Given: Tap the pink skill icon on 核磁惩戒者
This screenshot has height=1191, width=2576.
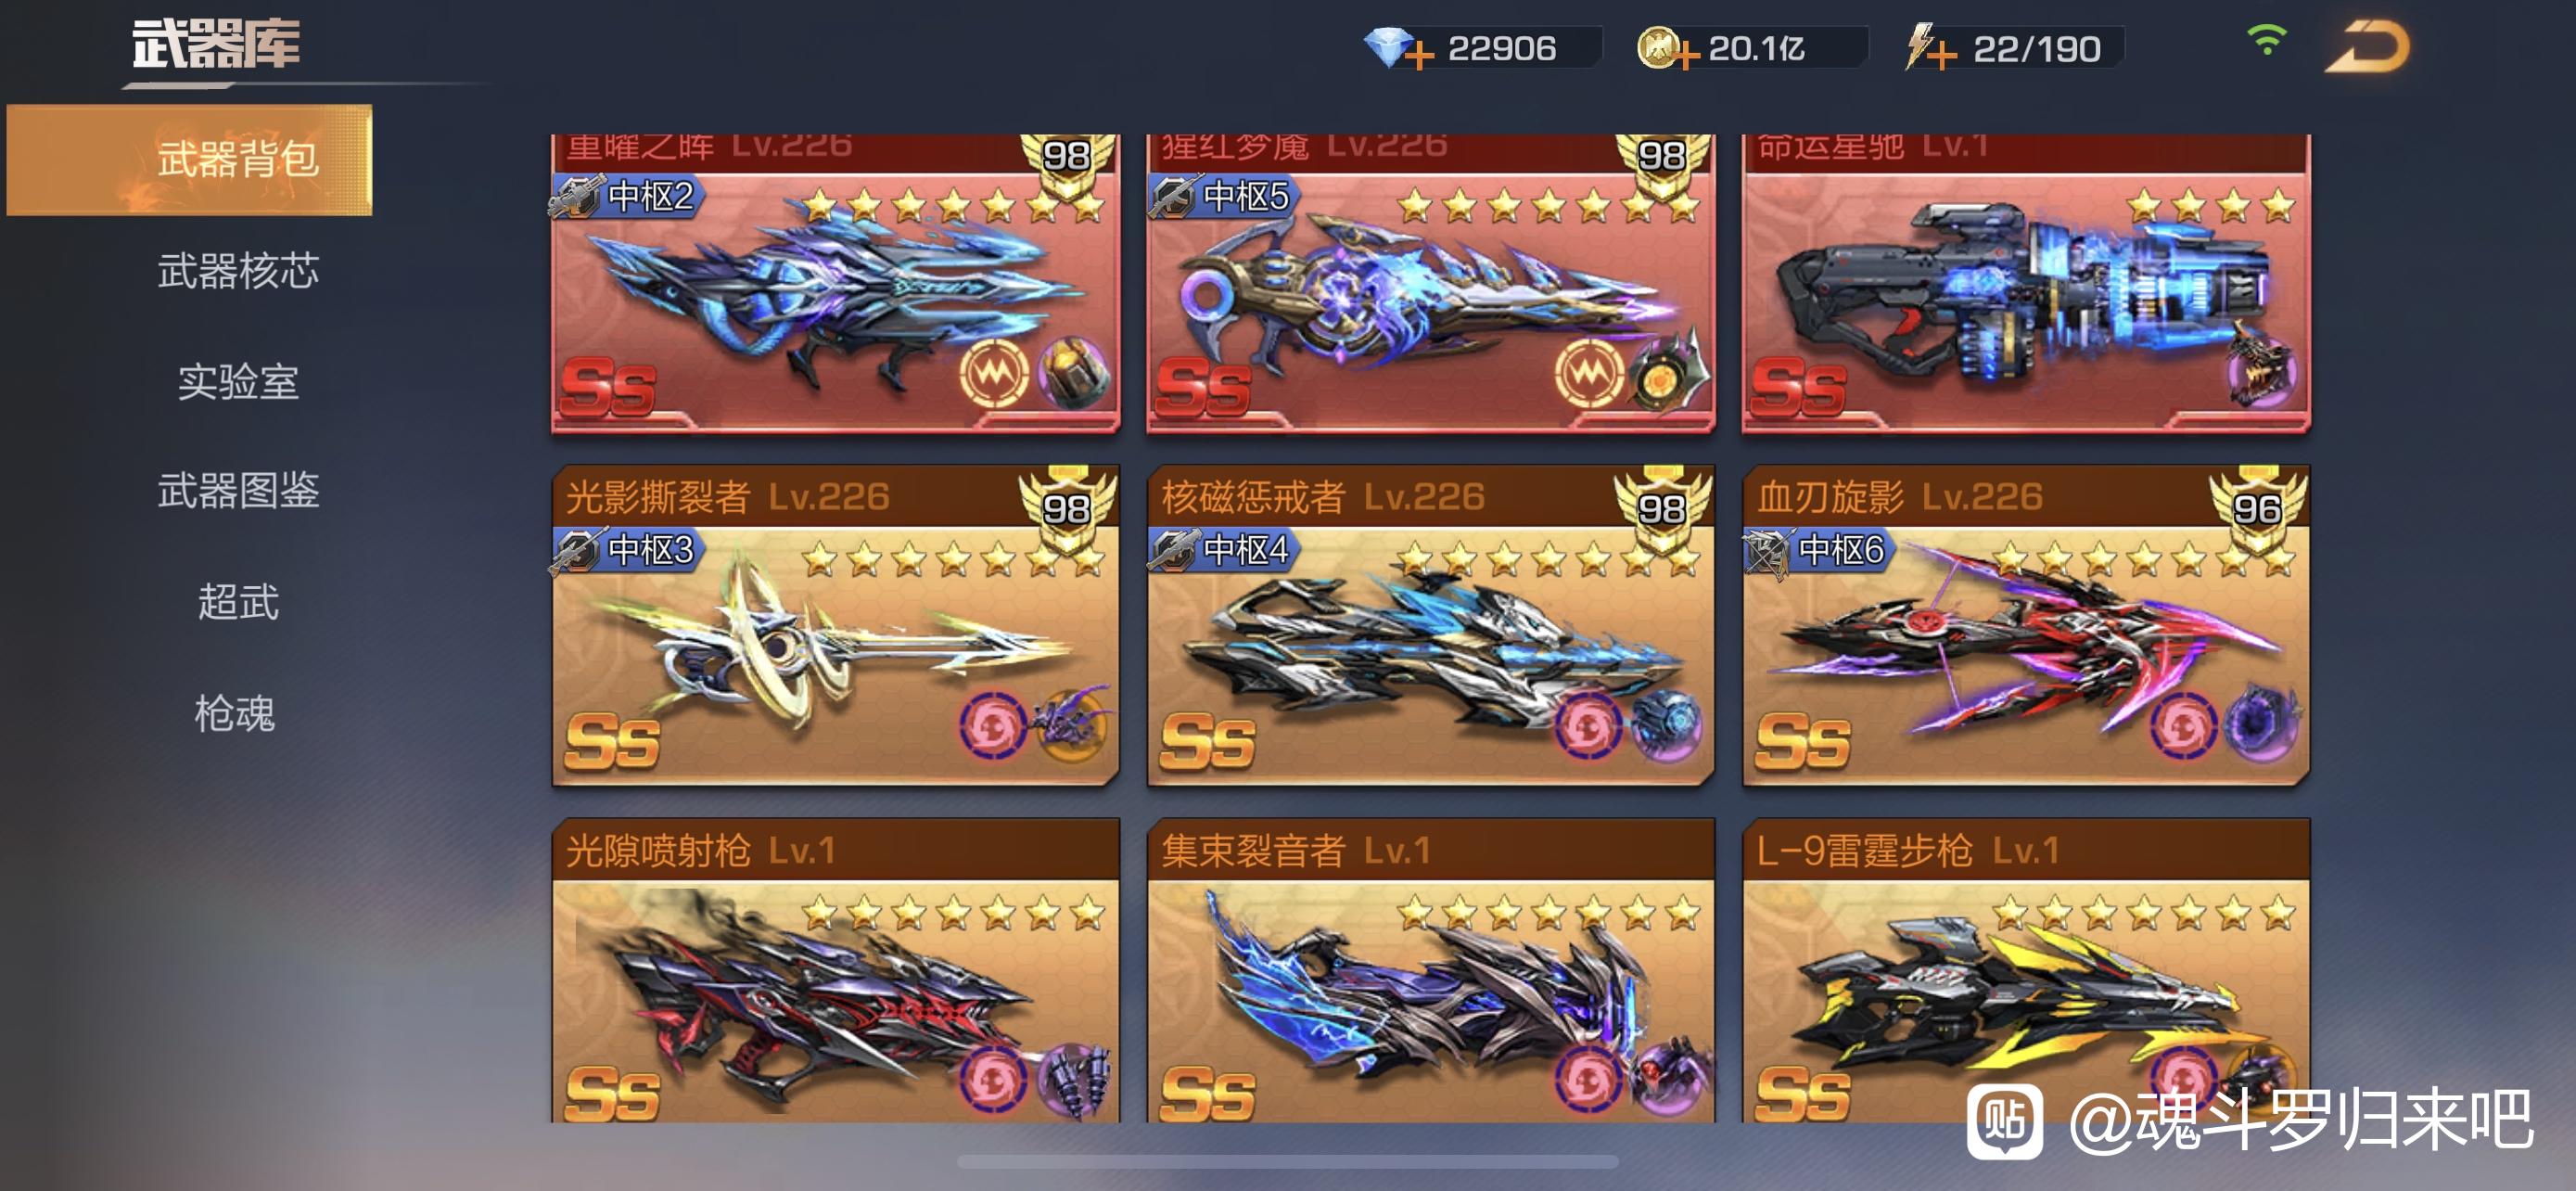Looking at the screenshot, I should click(x=1587, y=725).
